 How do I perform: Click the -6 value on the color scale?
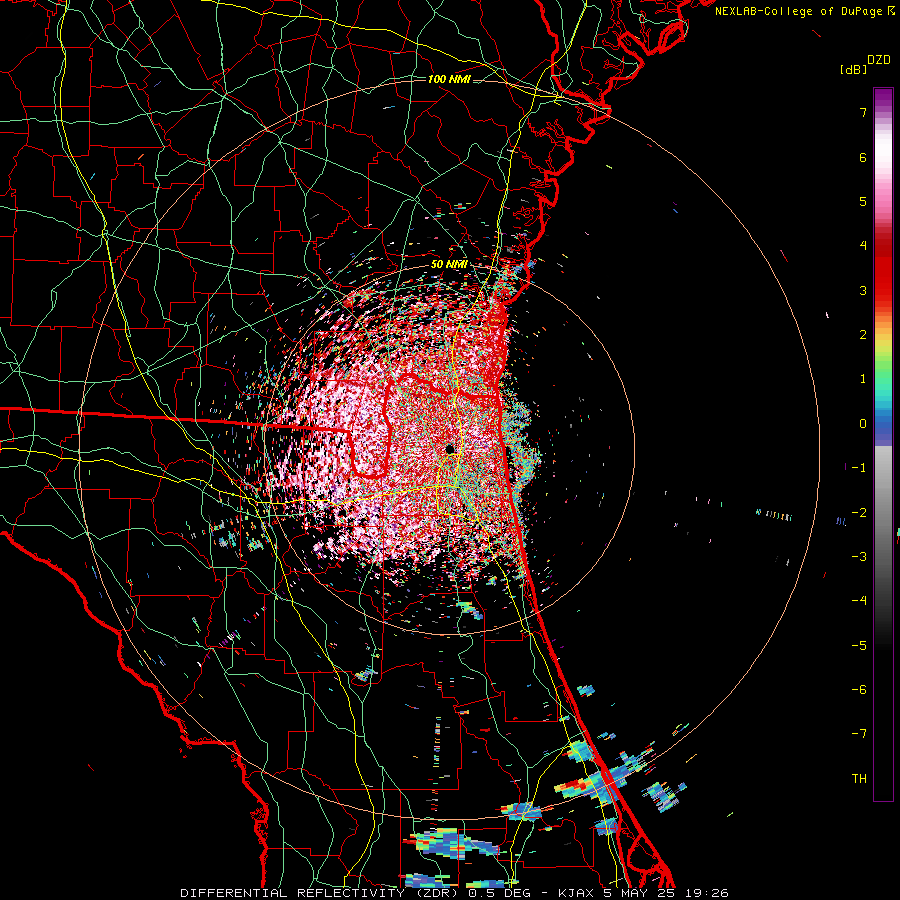(x=859, y=690)
